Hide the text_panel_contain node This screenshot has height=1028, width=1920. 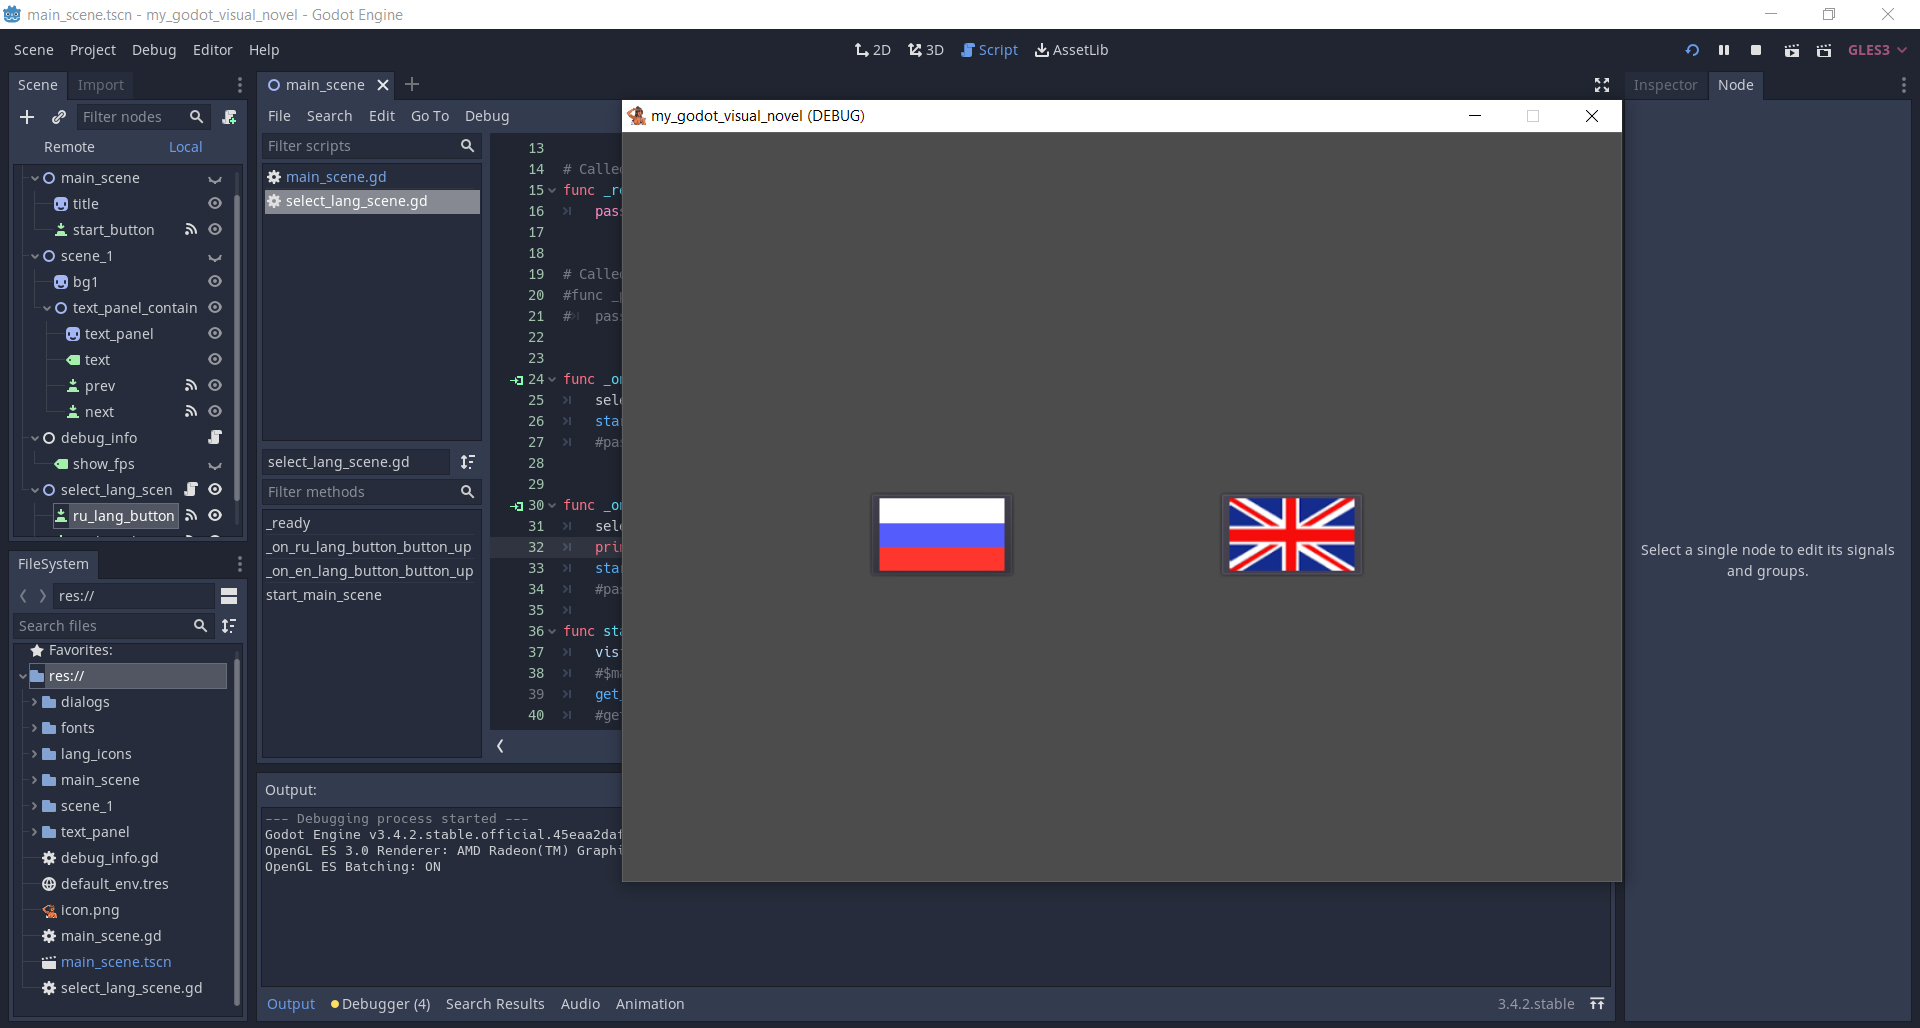(215, 308)
